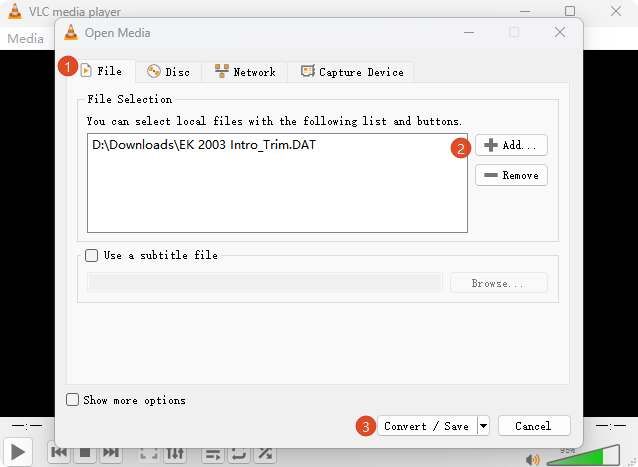
Task: Click the Add... button
Action: pos(511,145)
